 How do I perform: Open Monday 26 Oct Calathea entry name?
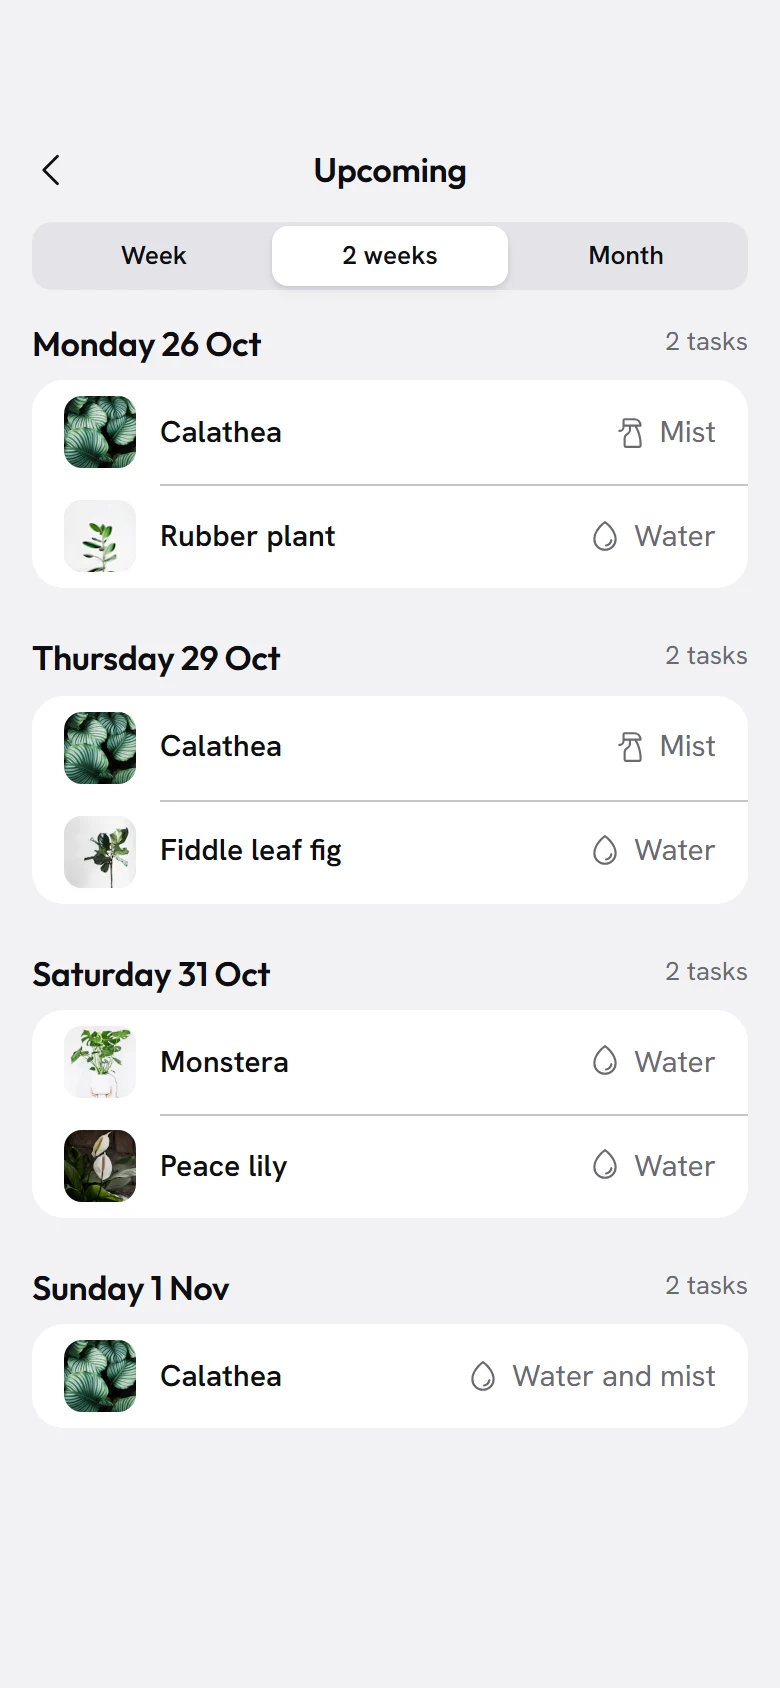coord(221,432)
